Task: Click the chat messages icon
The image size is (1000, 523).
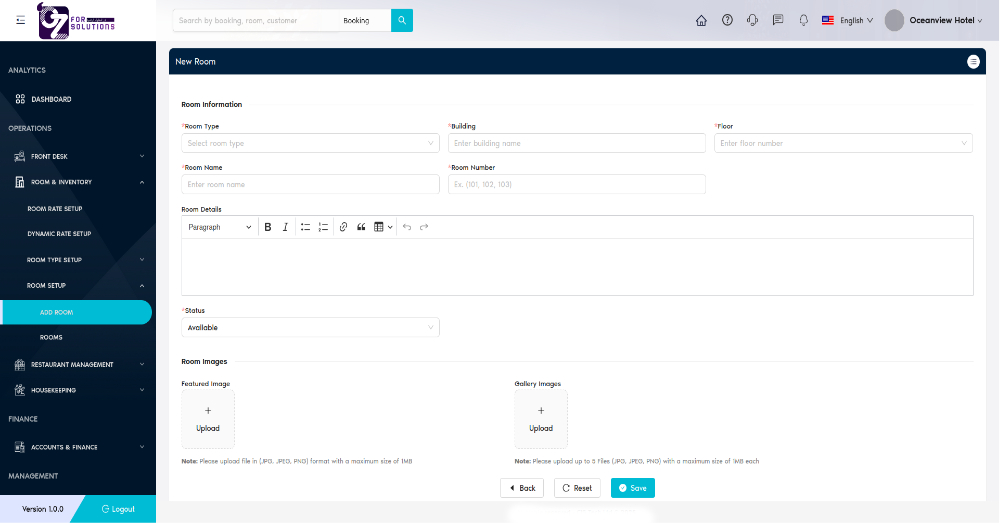Action: click(x=778, y=20)
